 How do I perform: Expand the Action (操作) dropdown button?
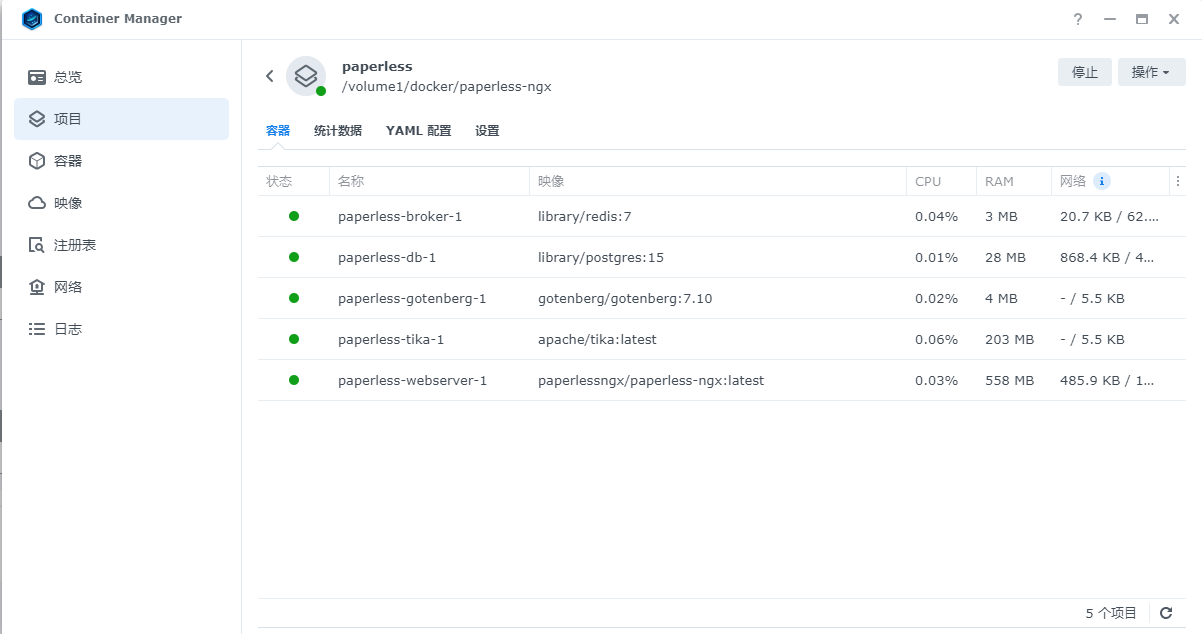(1151, 72)
